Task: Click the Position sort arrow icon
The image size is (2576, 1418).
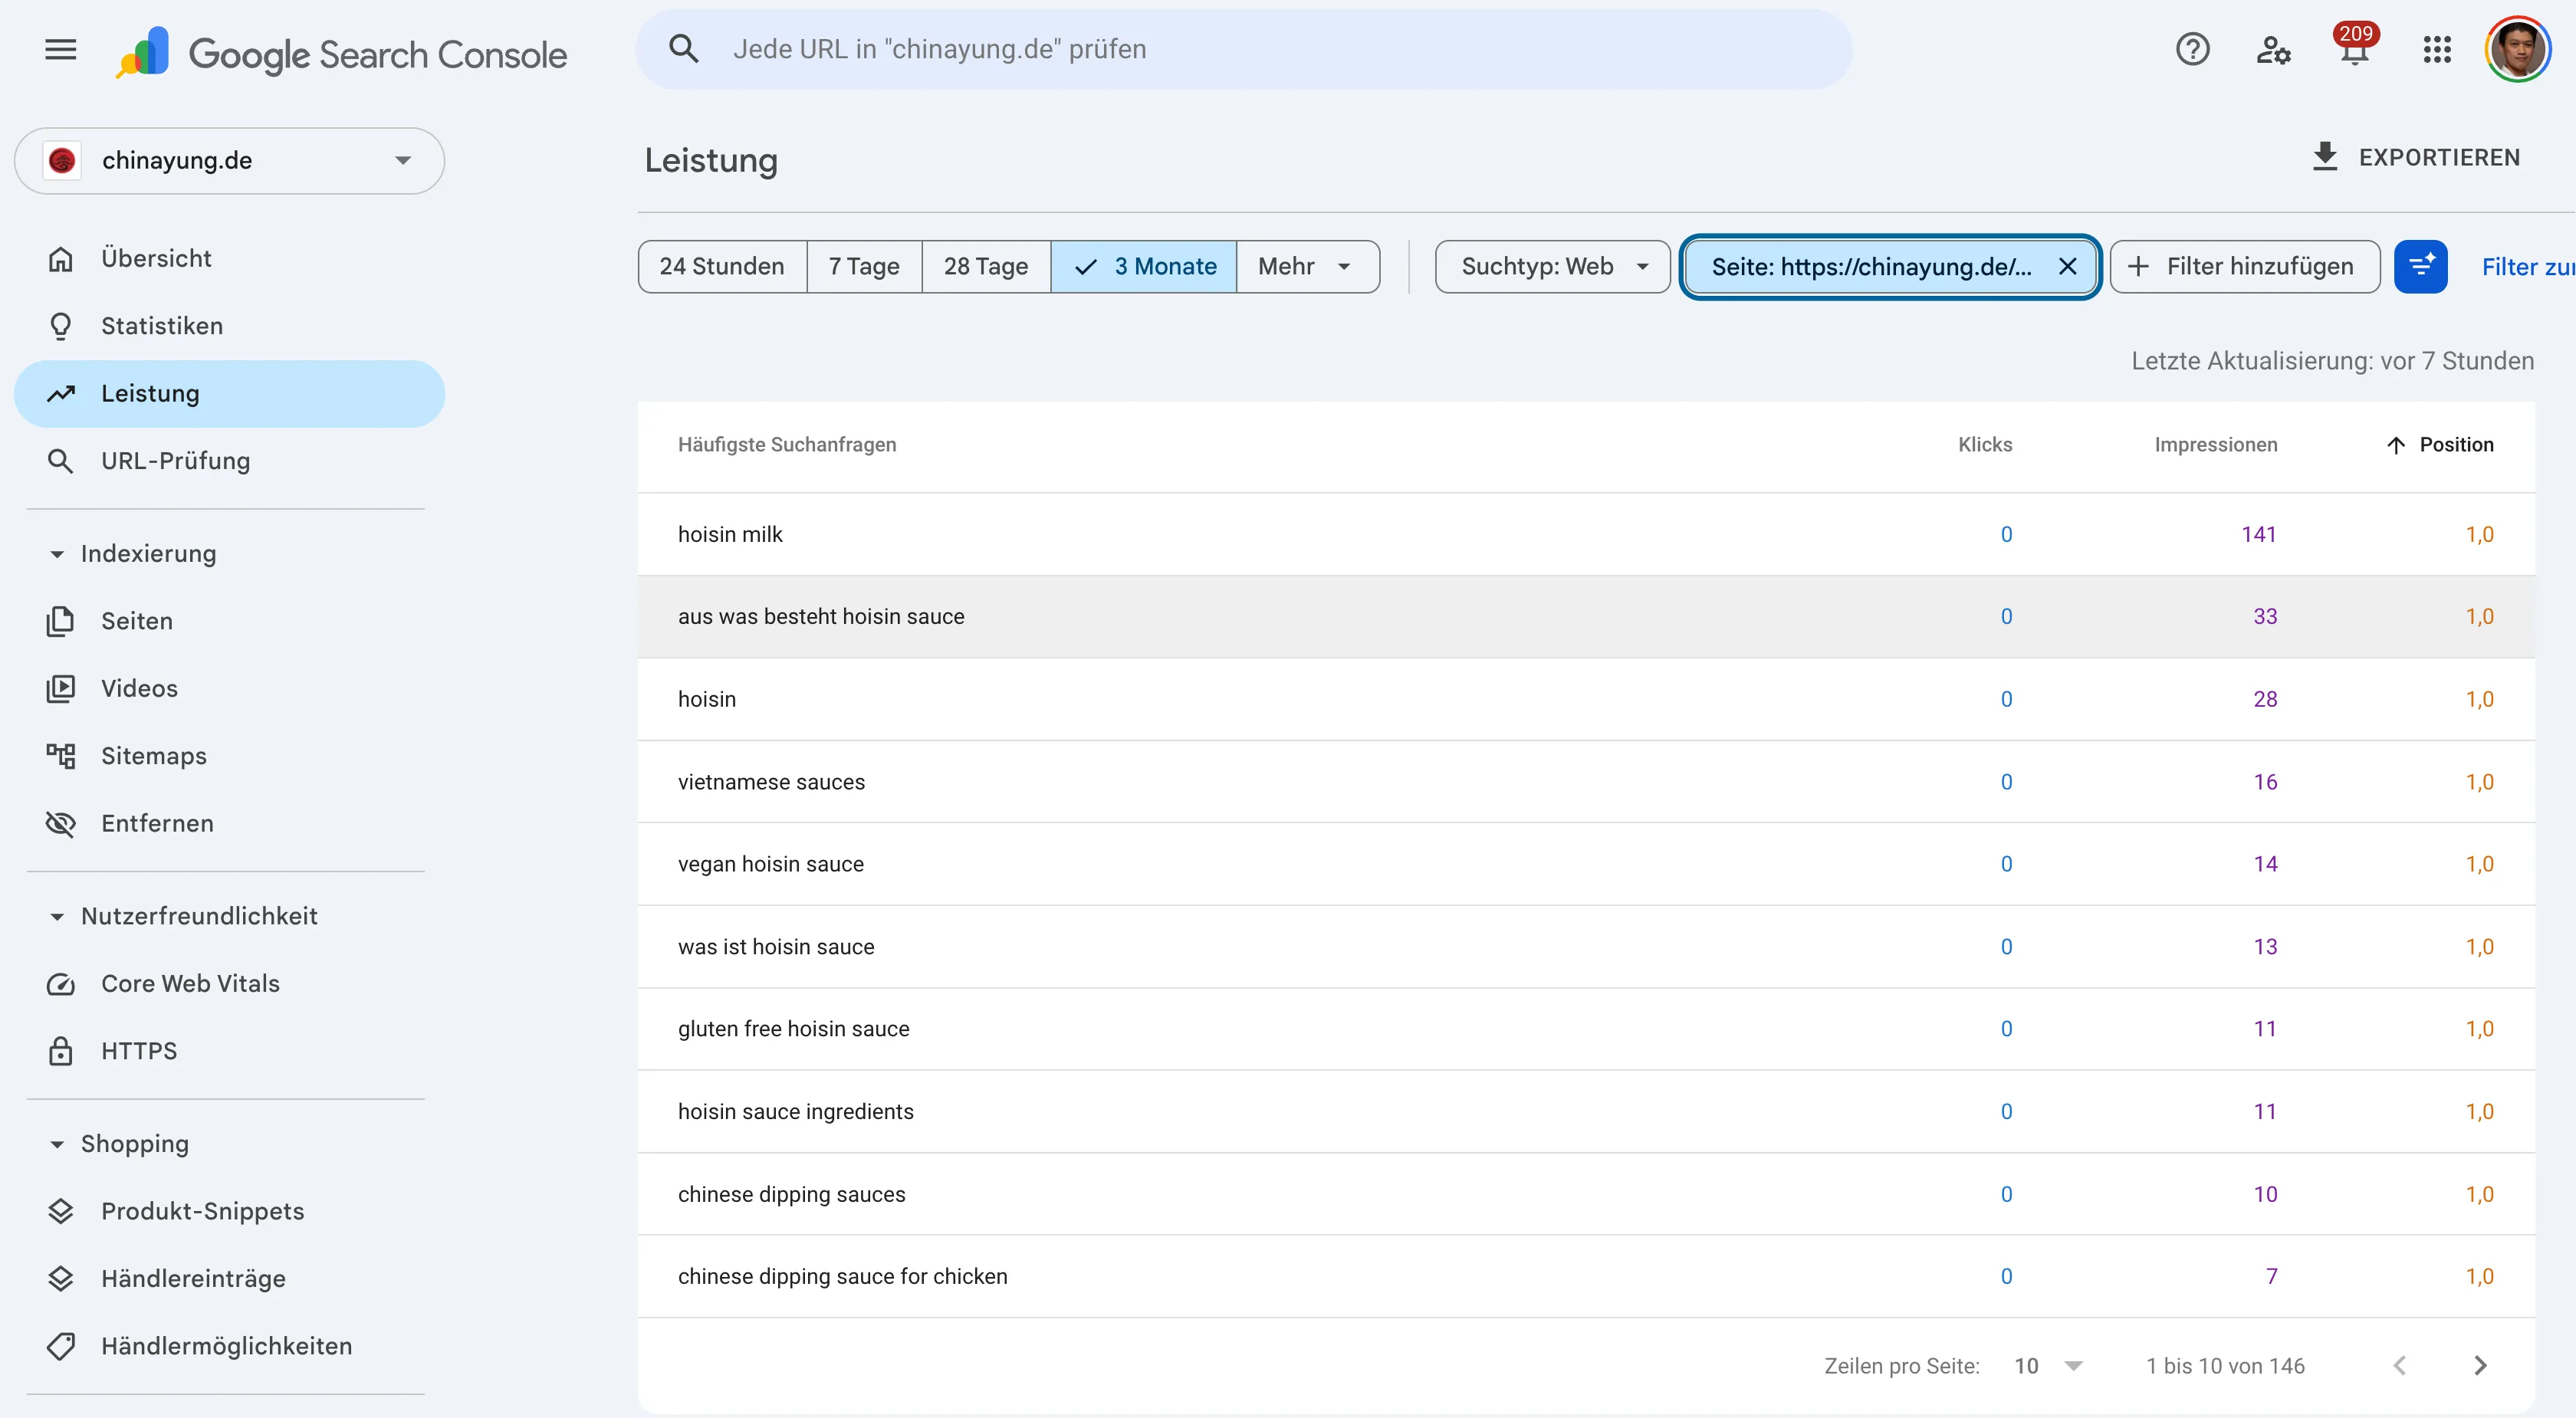Action: (2395, 445)
